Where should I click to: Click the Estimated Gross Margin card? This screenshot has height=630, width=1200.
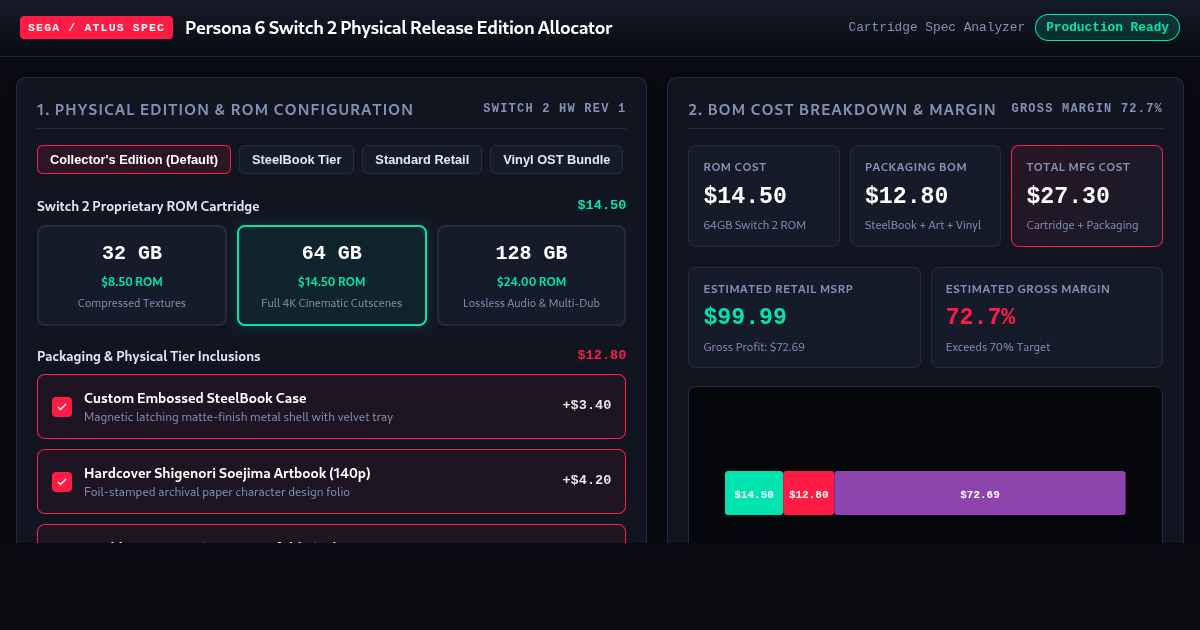[1047, 317]
